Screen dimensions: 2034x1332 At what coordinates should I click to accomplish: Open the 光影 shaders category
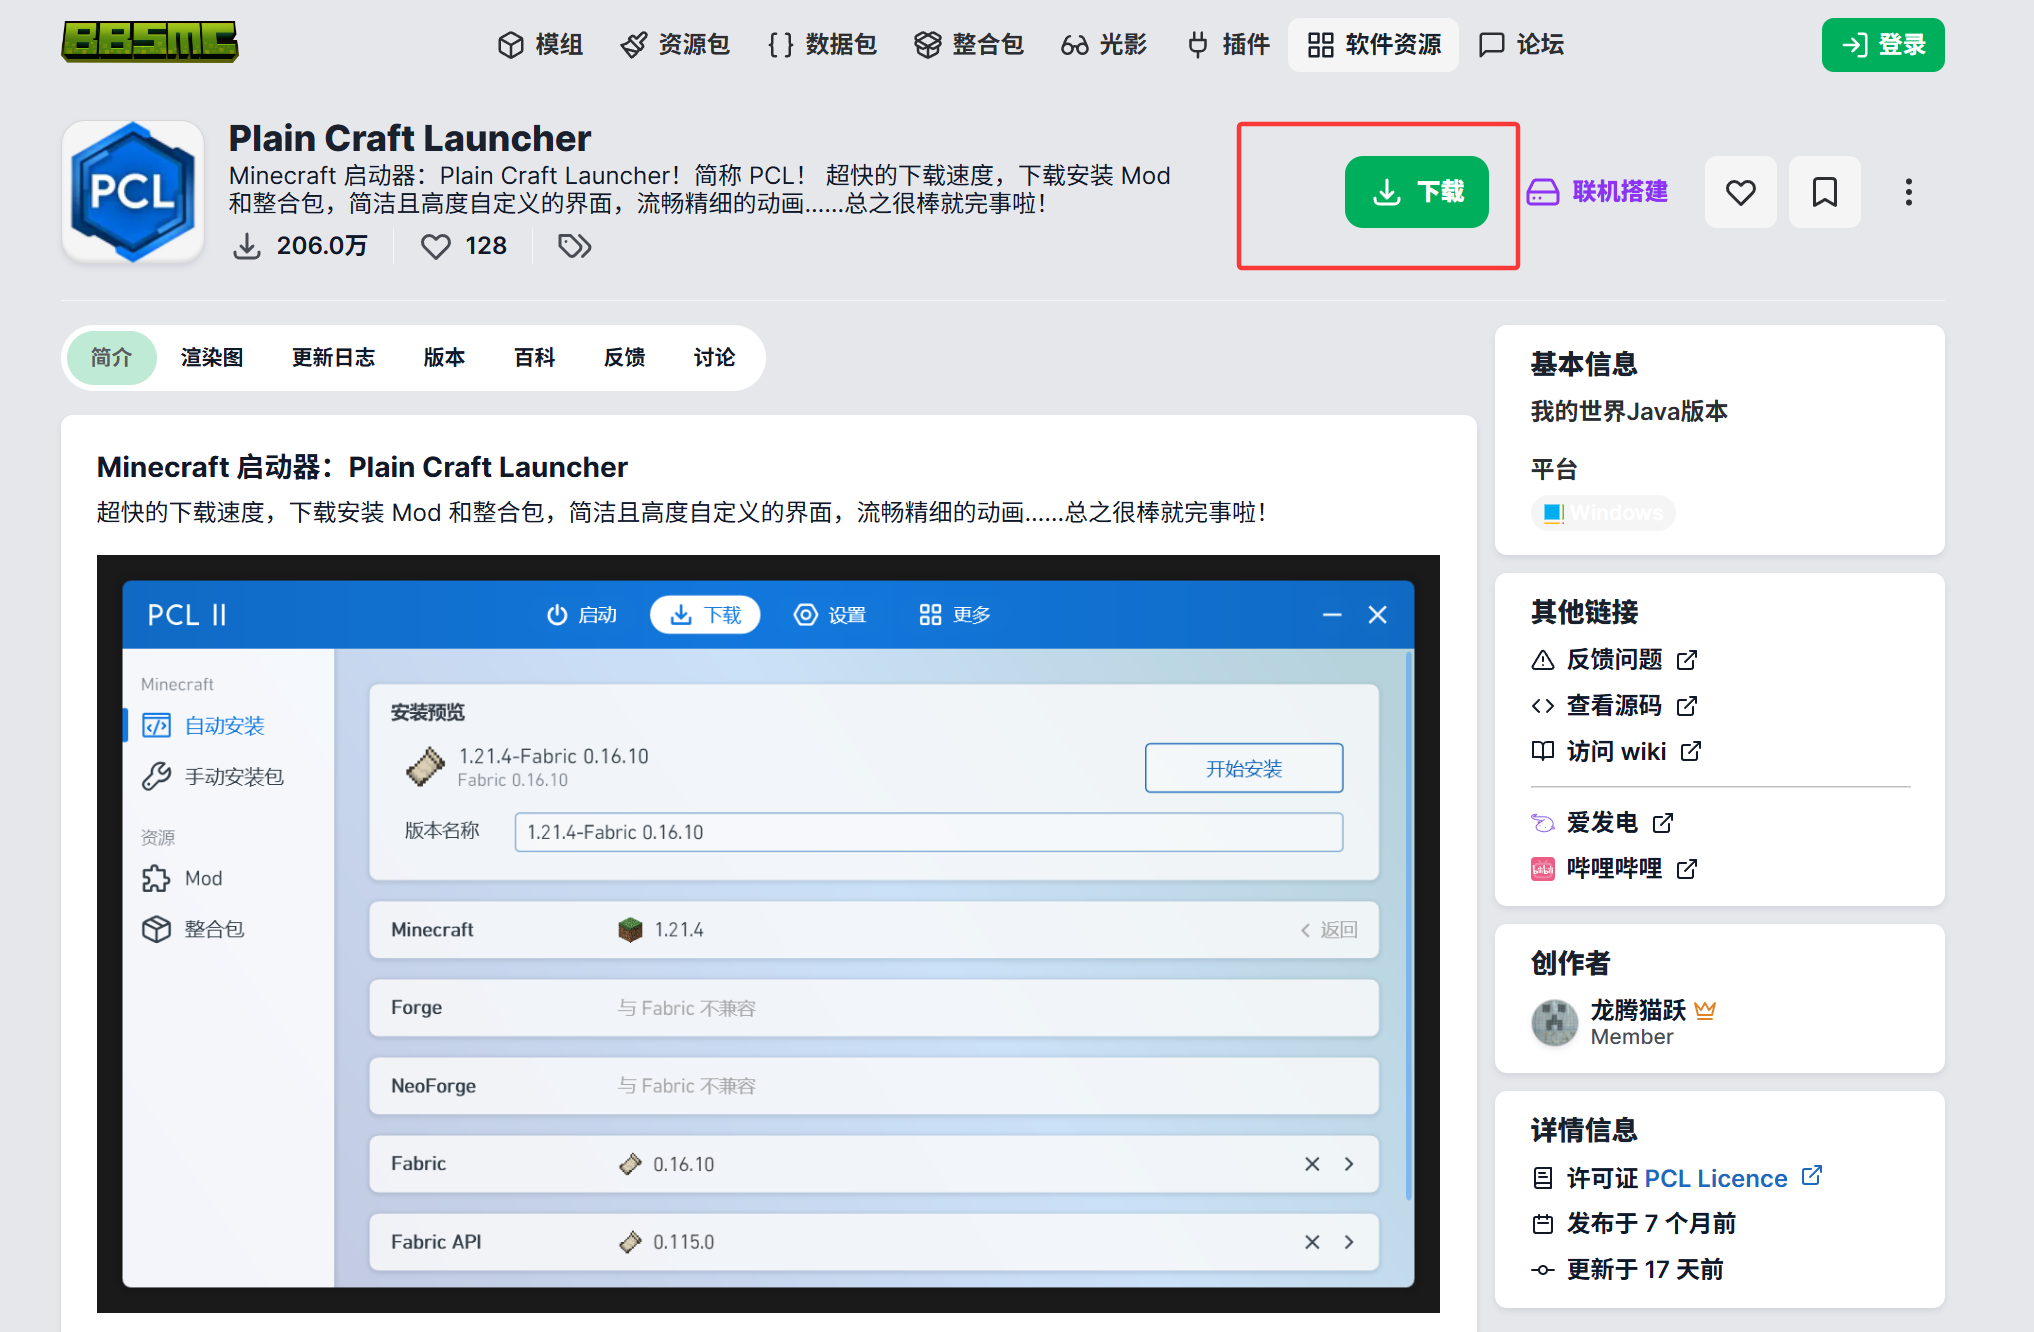tap(1104, 45)
